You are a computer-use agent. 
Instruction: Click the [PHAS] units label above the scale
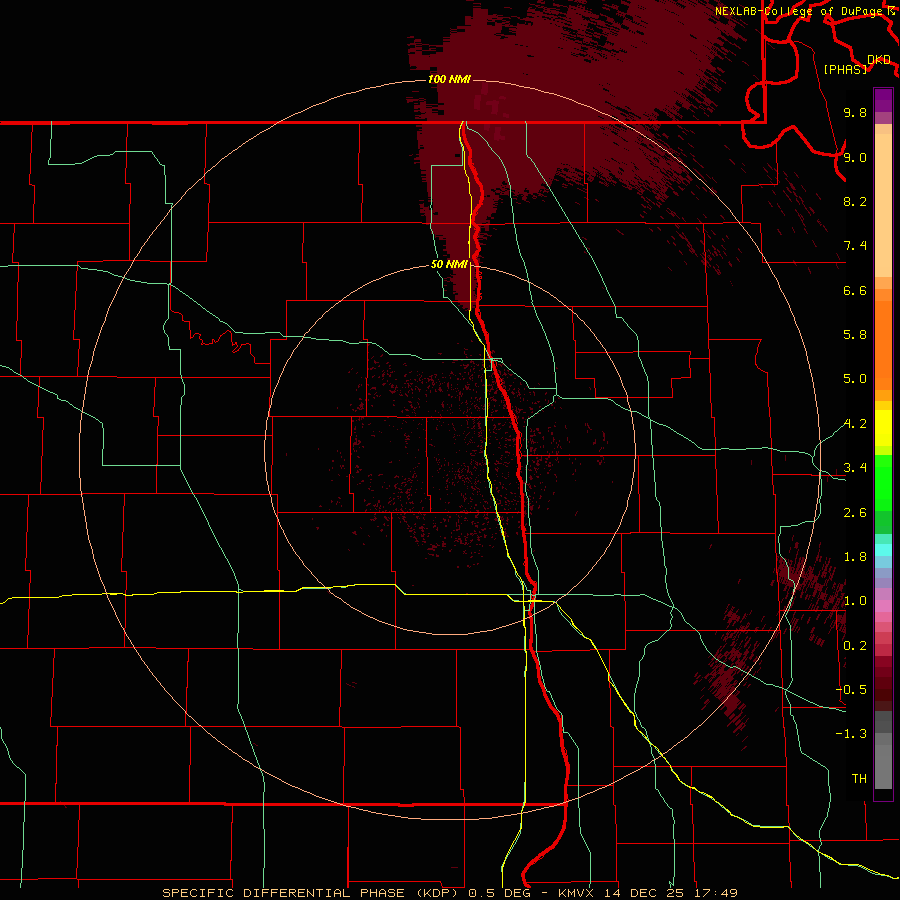pyautogui.click(x=845, y=69)
